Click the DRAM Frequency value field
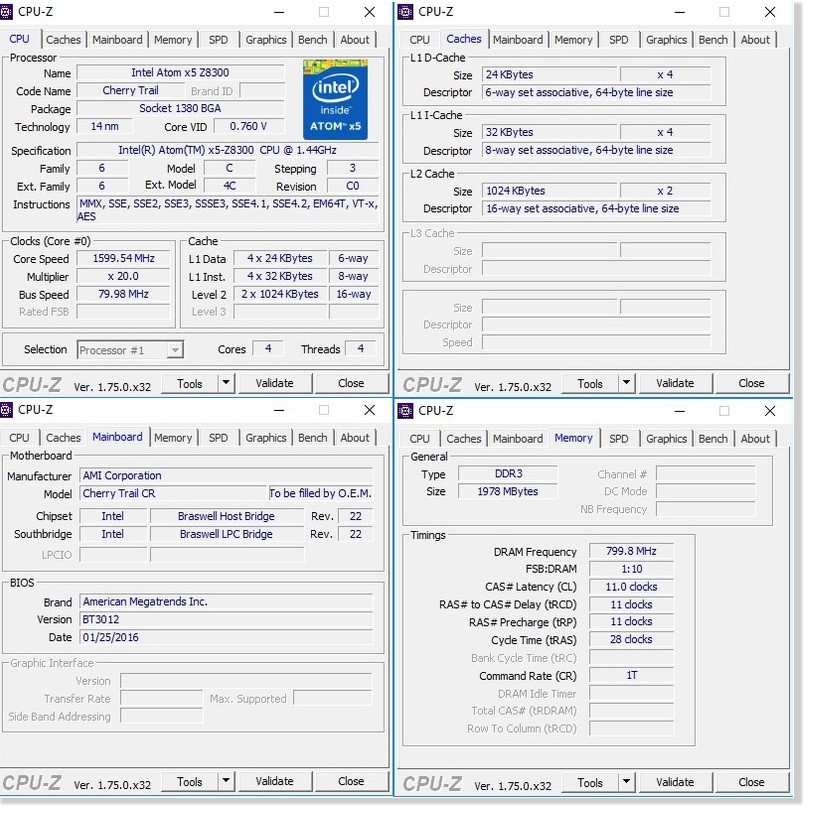 631,550
